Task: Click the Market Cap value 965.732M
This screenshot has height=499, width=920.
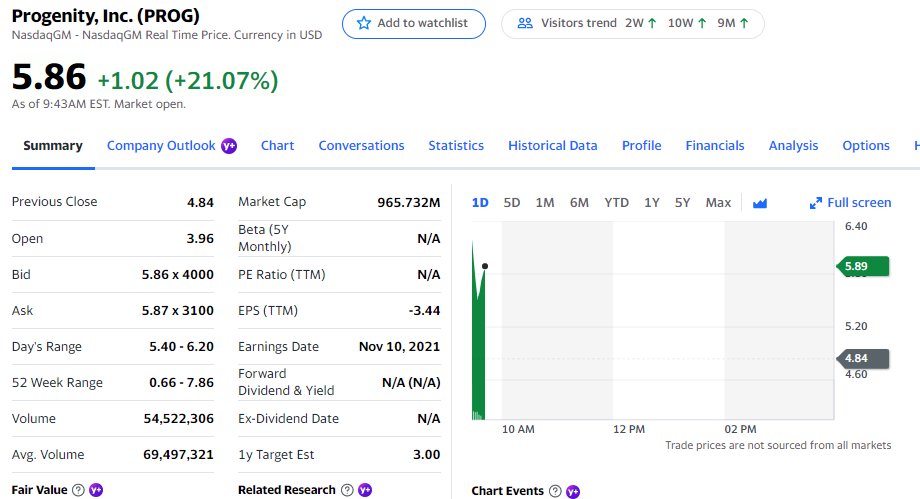Action: pos(409,203)
